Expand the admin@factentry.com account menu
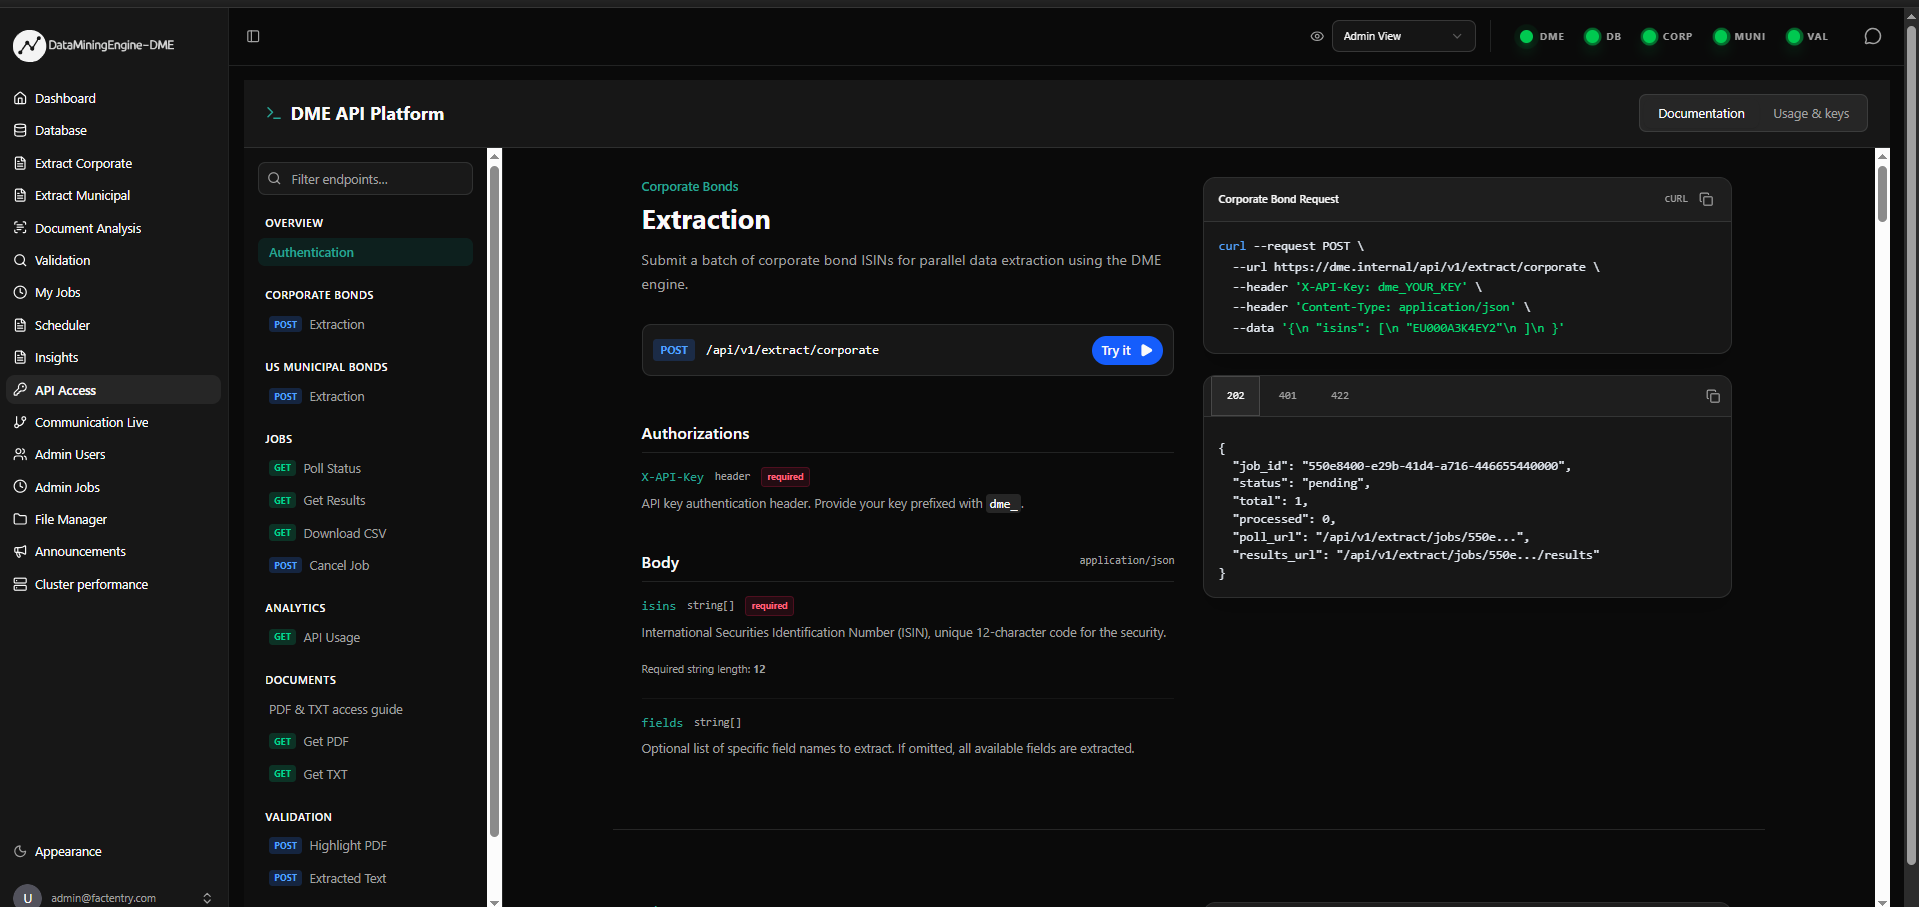 [113, 897]
